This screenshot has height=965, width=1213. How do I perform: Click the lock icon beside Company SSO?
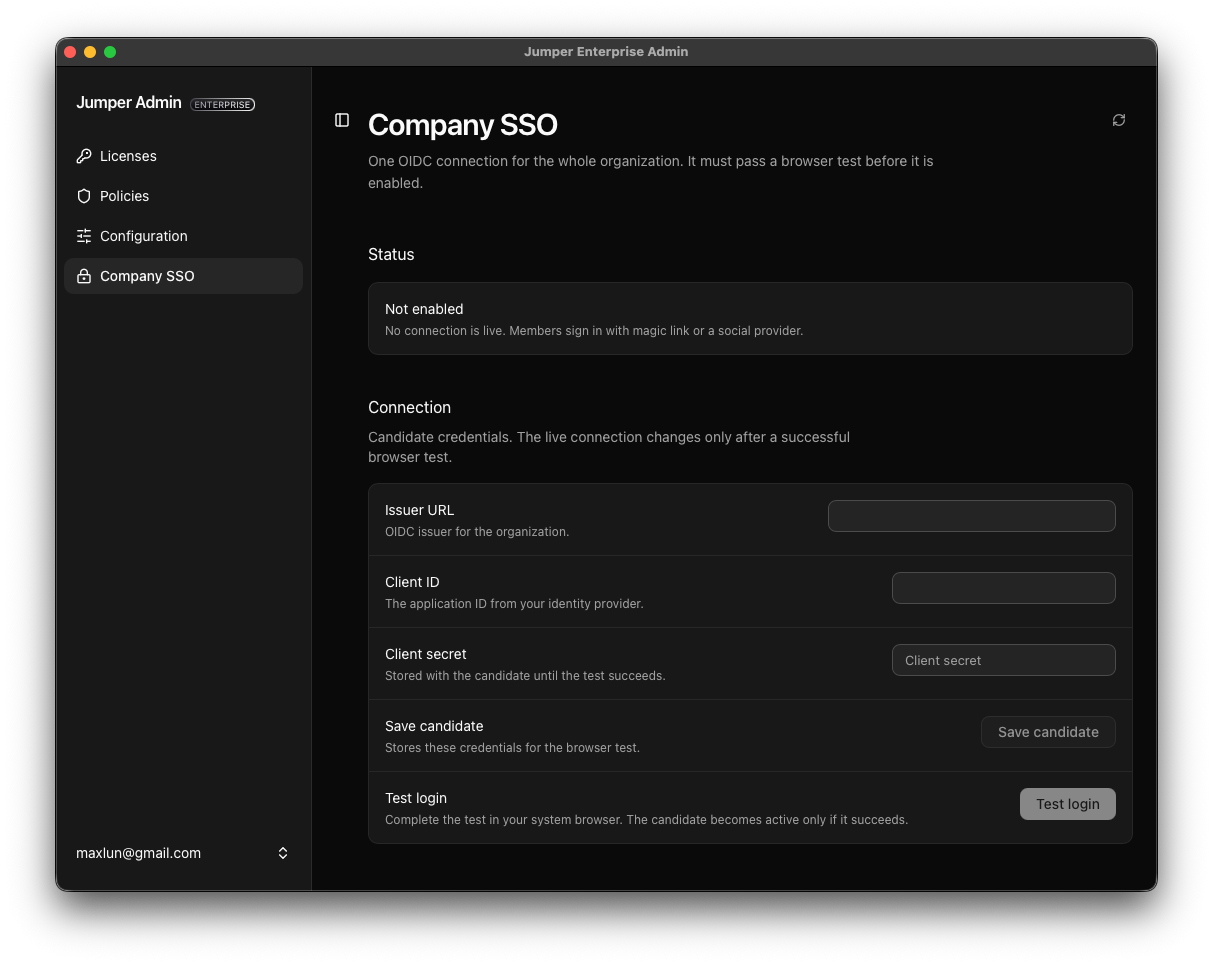[84, 276]
